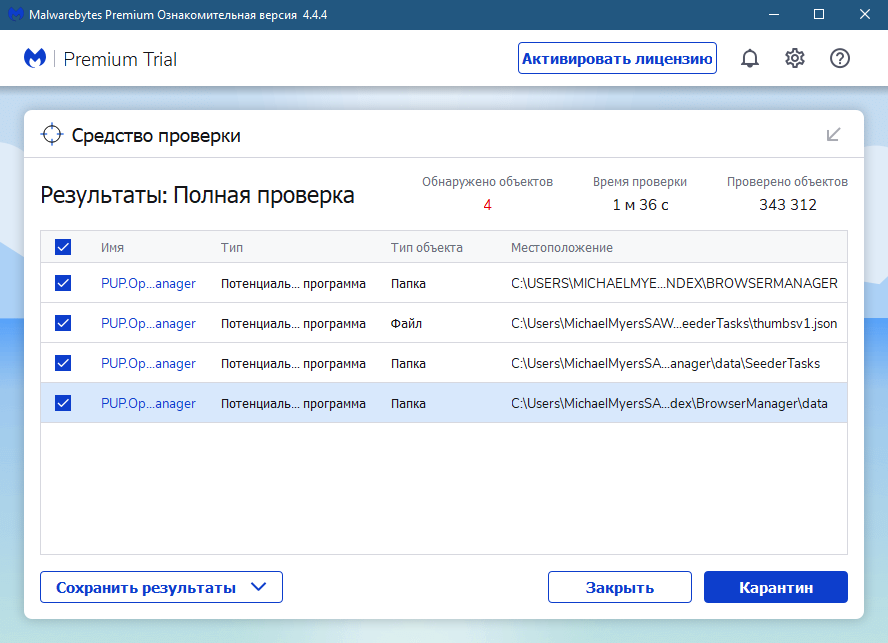The image size is (888, 643).
Task: Select the path ending in data\SeederTasks
Action: pos(665,363)
